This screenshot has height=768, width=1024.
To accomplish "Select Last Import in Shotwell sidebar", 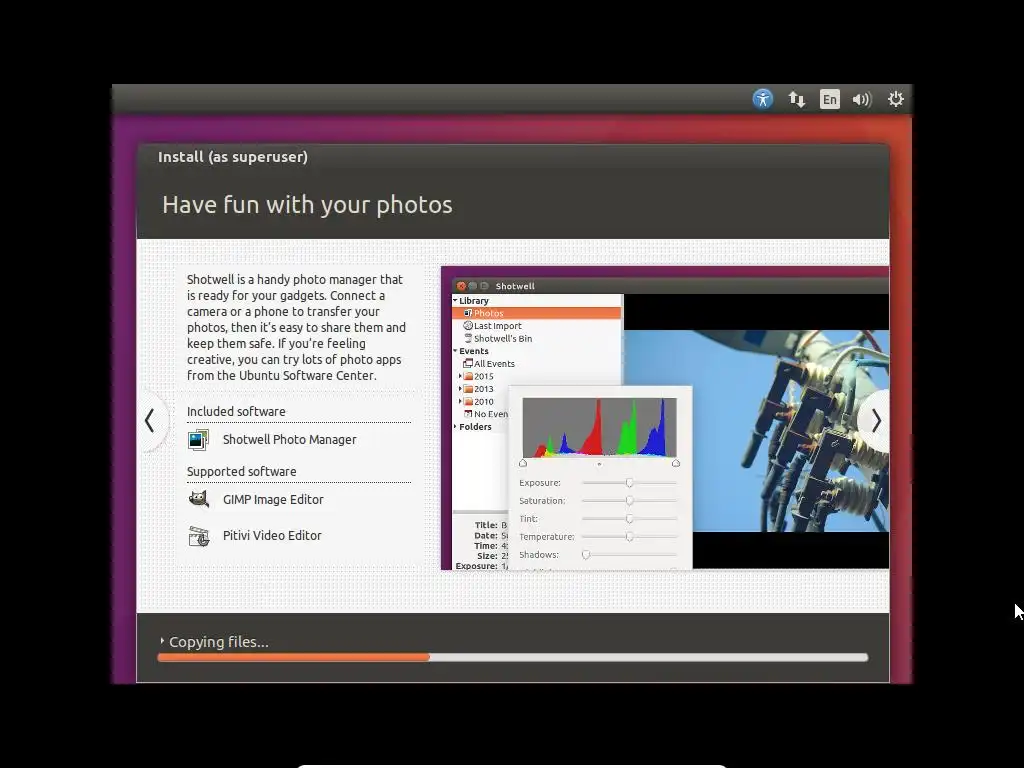I will 497,326.
